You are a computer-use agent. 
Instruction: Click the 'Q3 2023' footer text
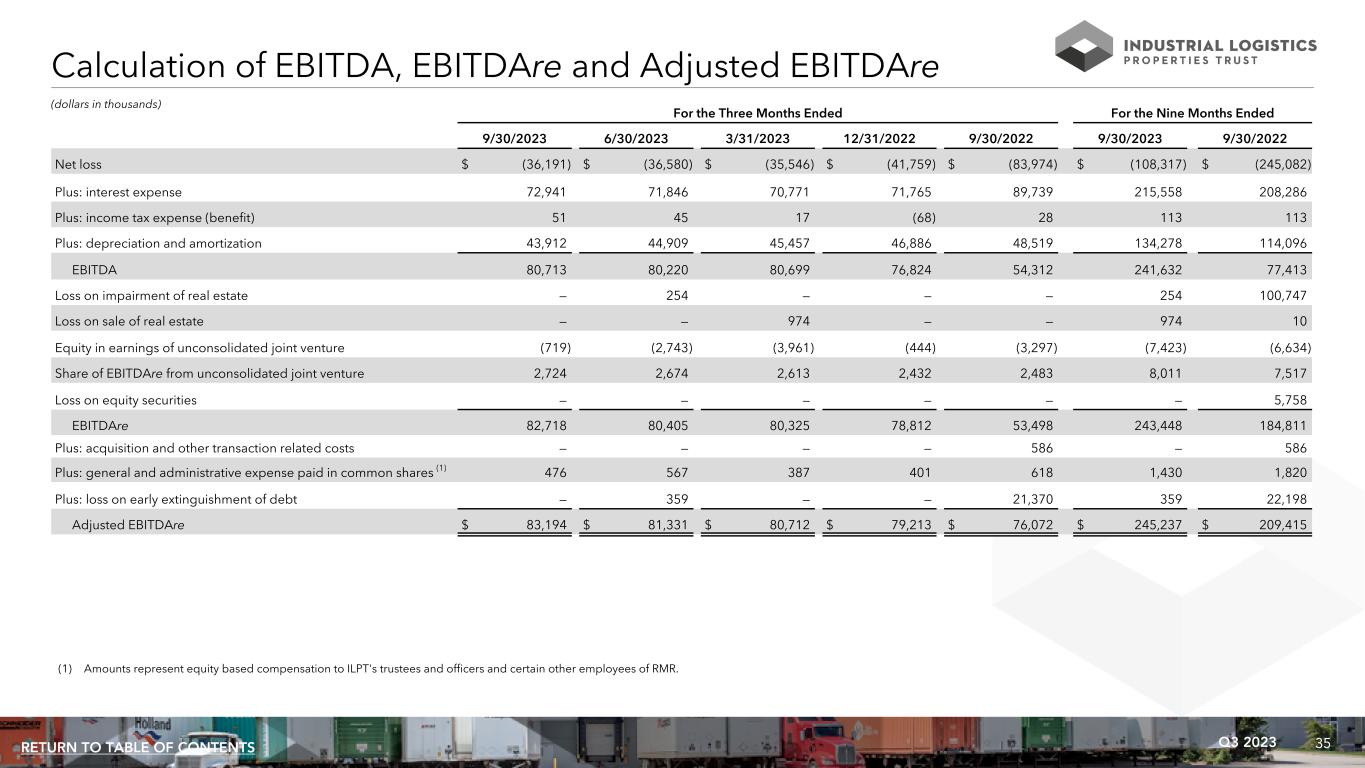coord(1248,742)
